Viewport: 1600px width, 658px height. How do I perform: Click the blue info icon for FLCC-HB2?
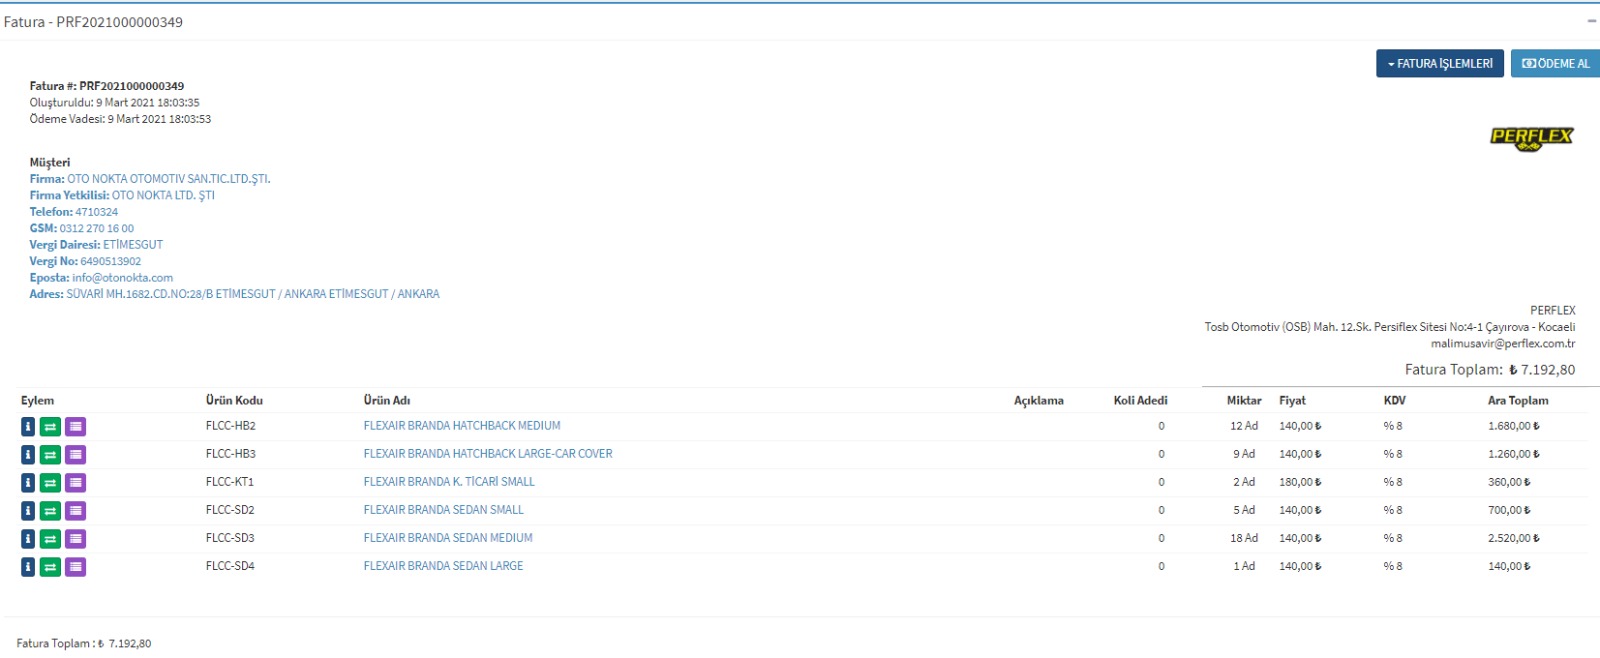pyautogui.click(x=28, y=427)
